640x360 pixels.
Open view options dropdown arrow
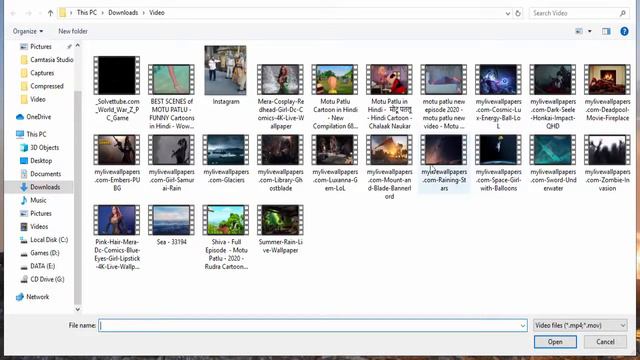(x=589, y=31)
